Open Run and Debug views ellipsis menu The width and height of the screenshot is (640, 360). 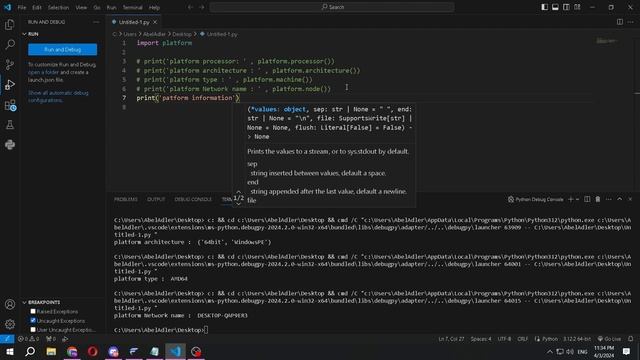96,22
